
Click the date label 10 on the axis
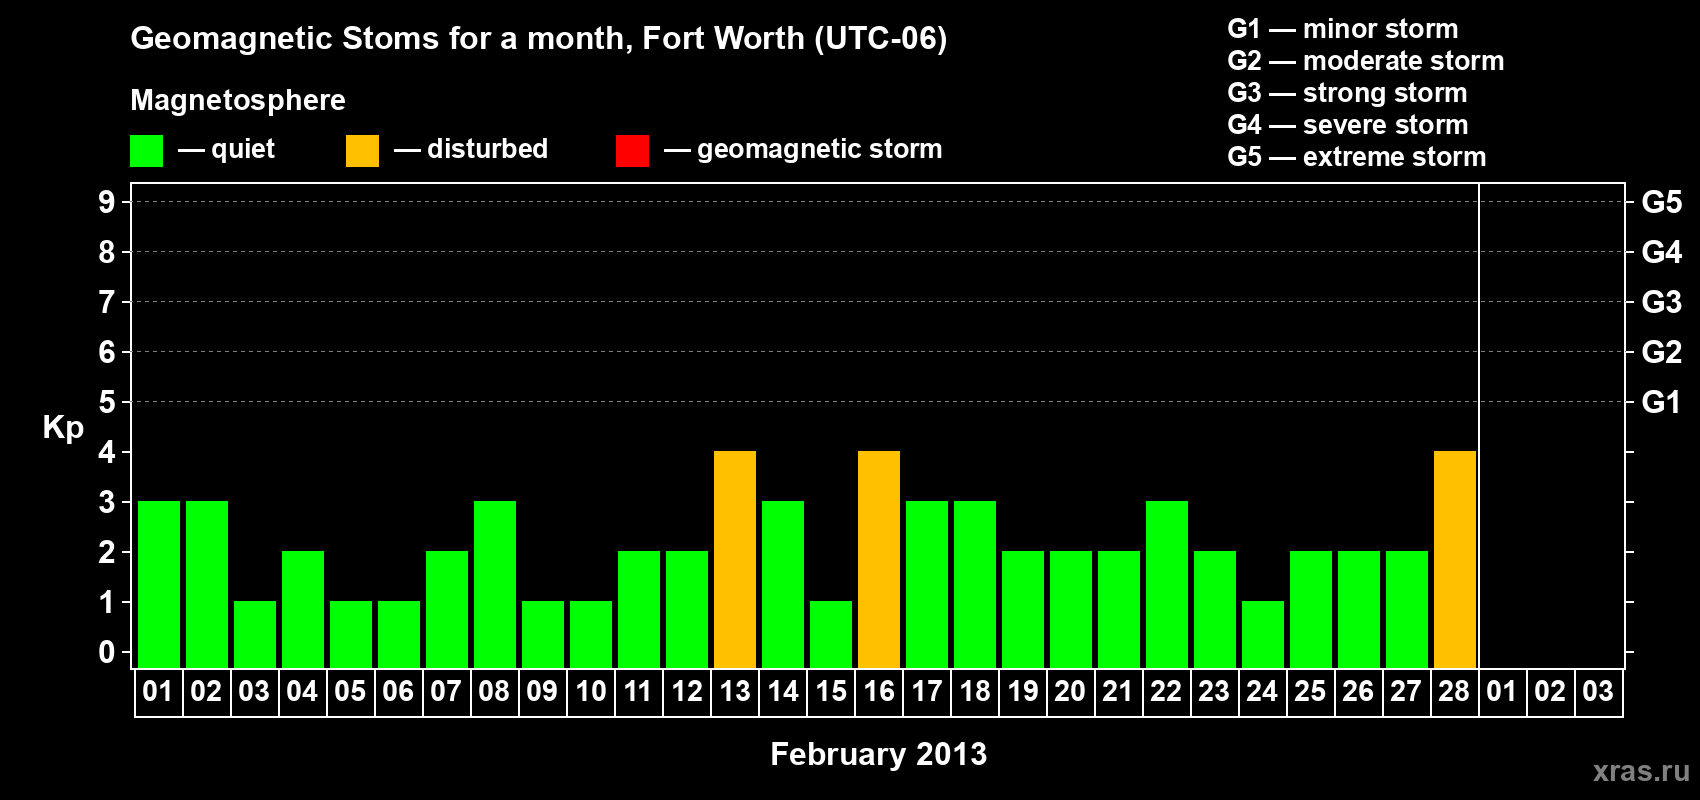[x=591, y=691]
